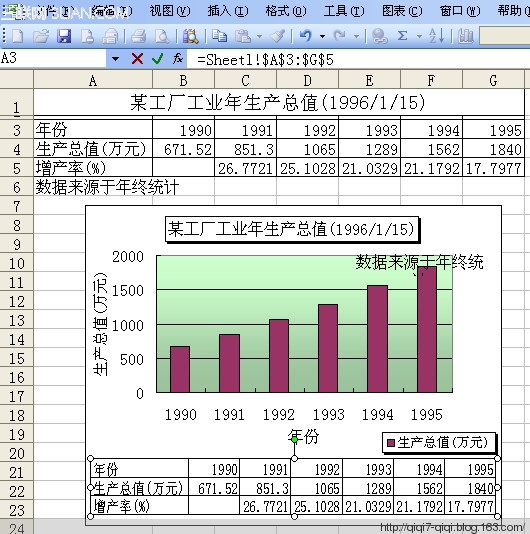Click the Format Painter brush icon
Viewport: 530px width, 534px height.
[278, 36]
